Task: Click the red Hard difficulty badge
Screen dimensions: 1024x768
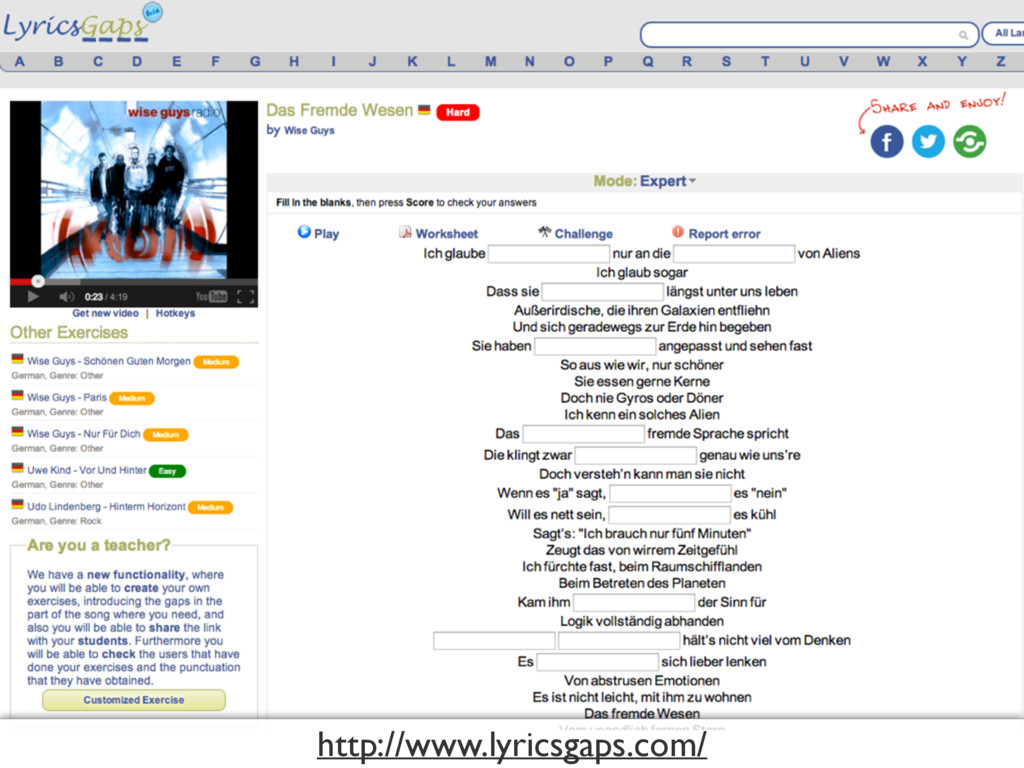Action: point(458,112)
